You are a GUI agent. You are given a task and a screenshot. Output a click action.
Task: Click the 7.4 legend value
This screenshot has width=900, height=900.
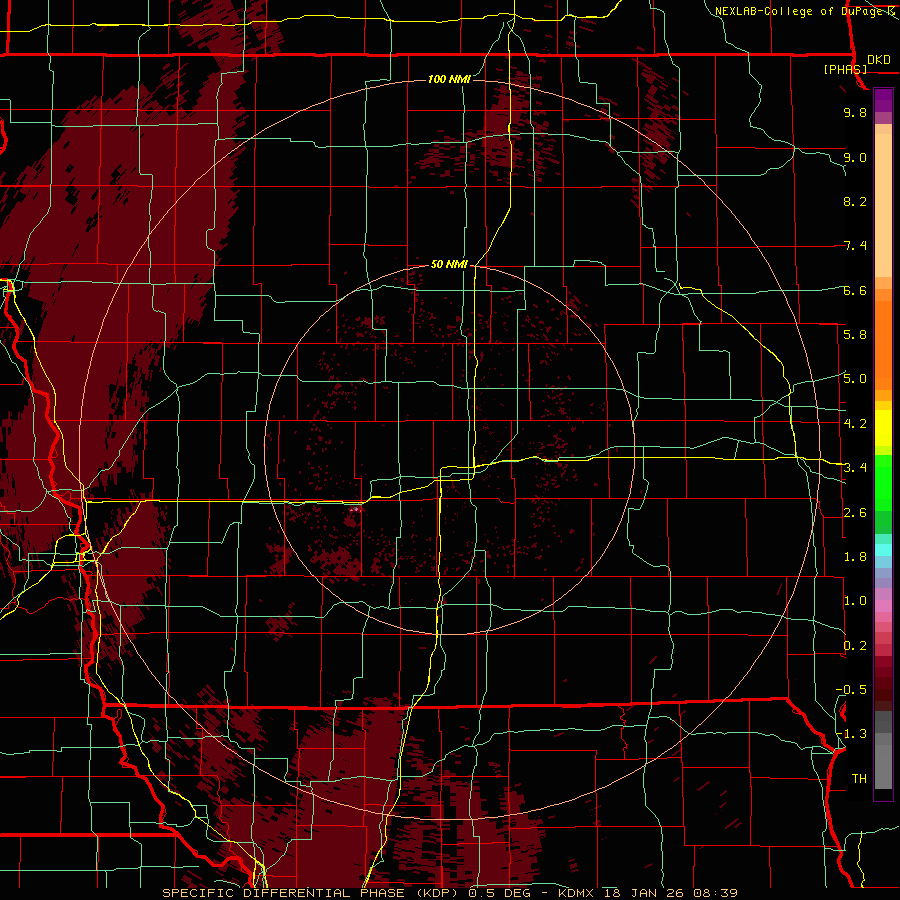[855, 246]
